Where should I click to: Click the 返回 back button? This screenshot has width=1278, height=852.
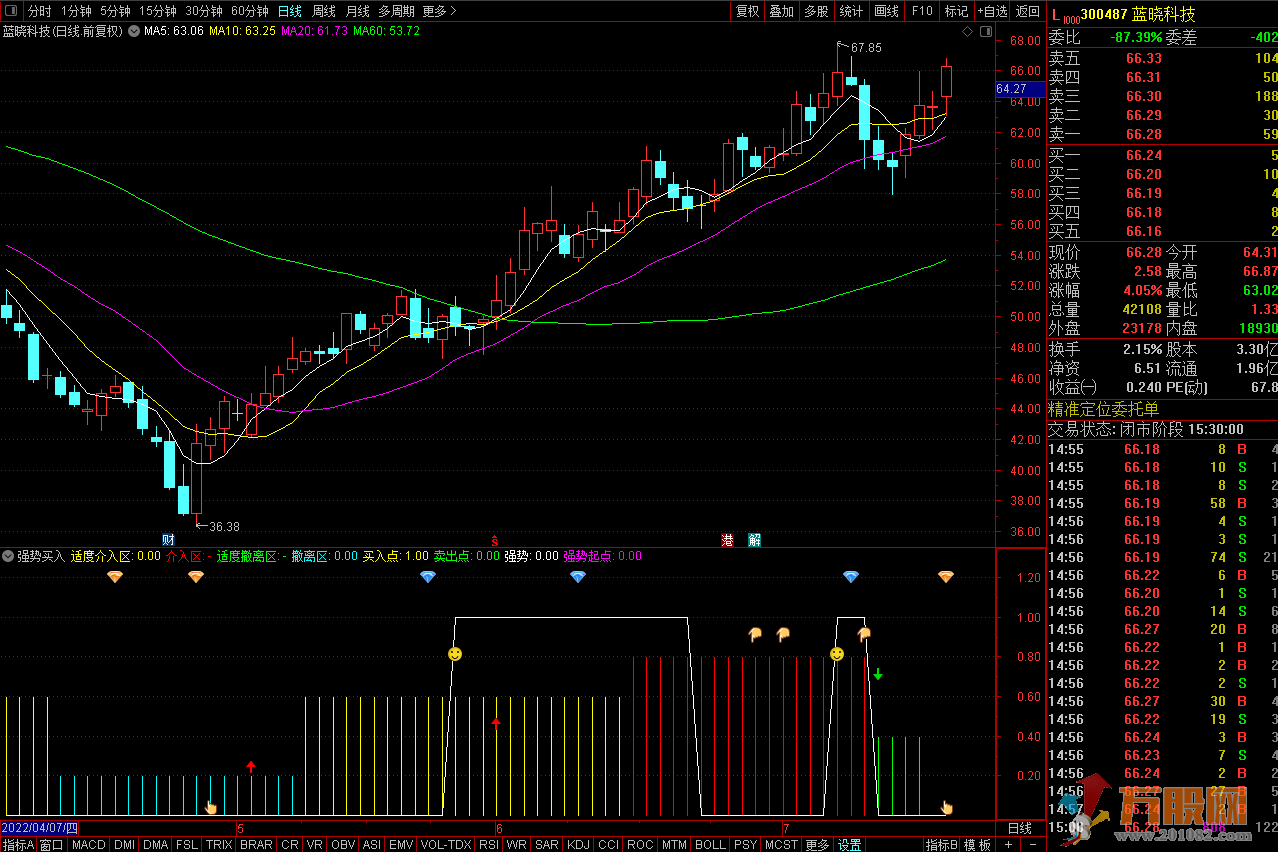(1028, 11)
